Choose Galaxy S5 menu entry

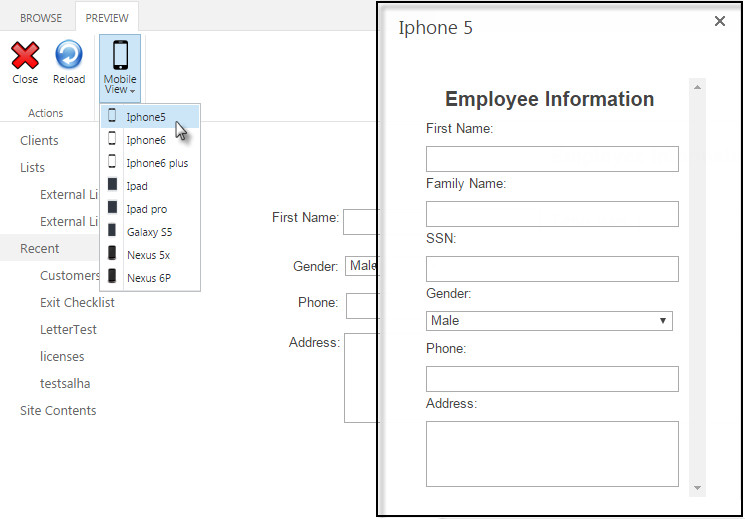point(150,231)
